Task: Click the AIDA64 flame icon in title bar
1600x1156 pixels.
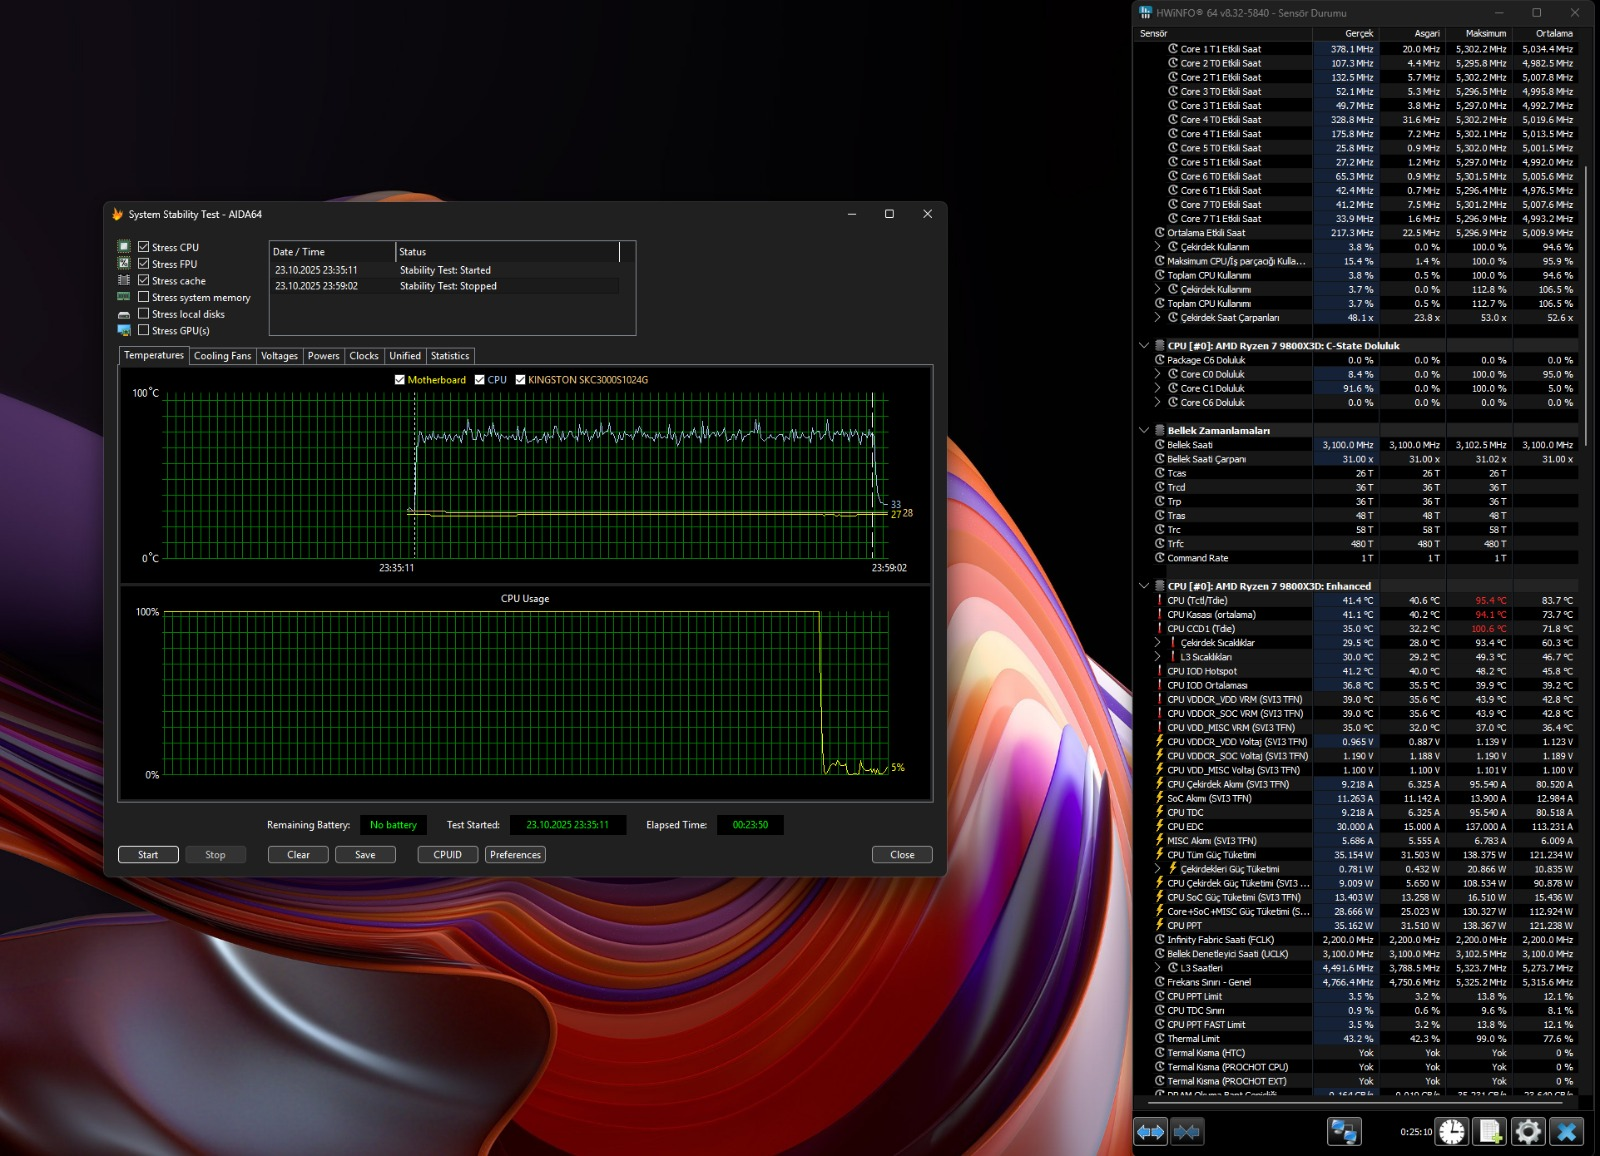Action: [x=117, y=214]
